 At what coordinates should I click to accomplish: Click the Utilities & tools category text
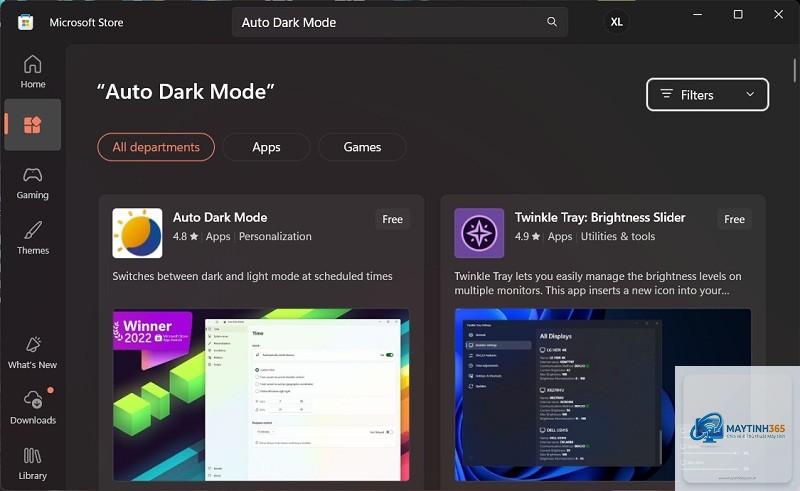tap(618, 236)
